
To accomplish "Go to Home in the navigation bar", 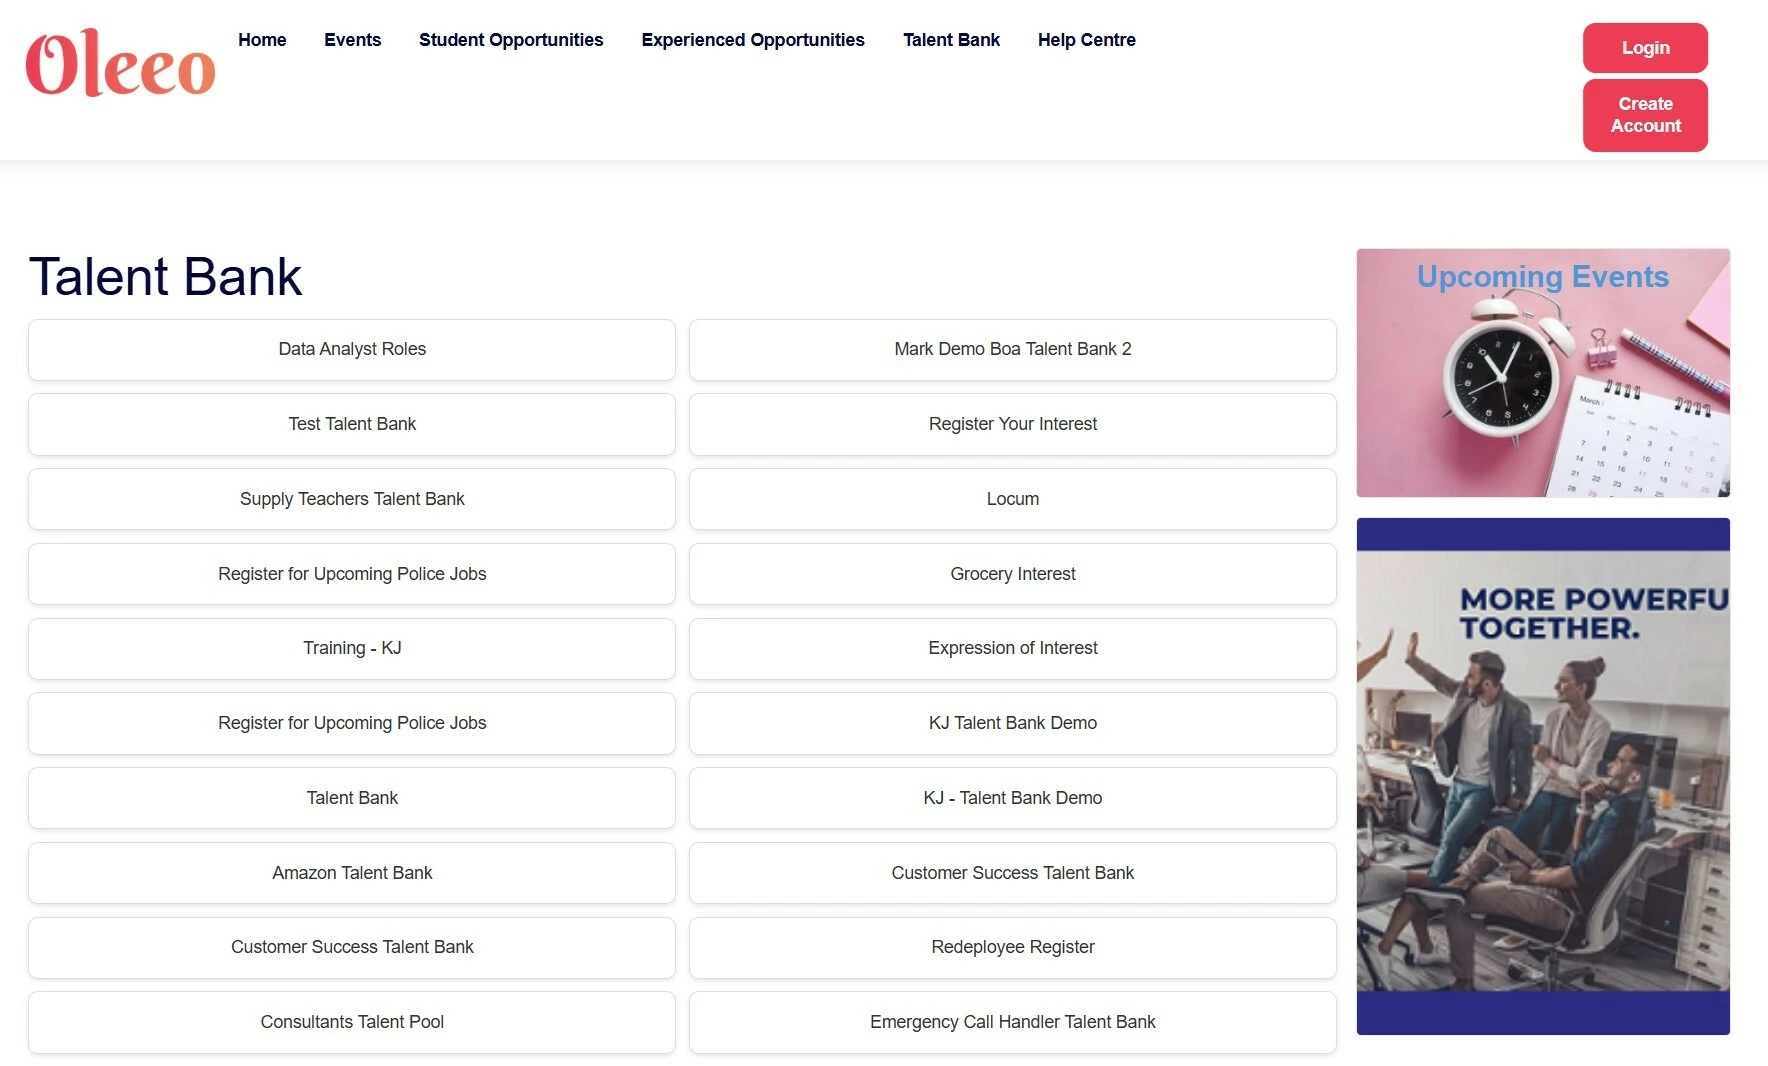I will pos(262,40).
